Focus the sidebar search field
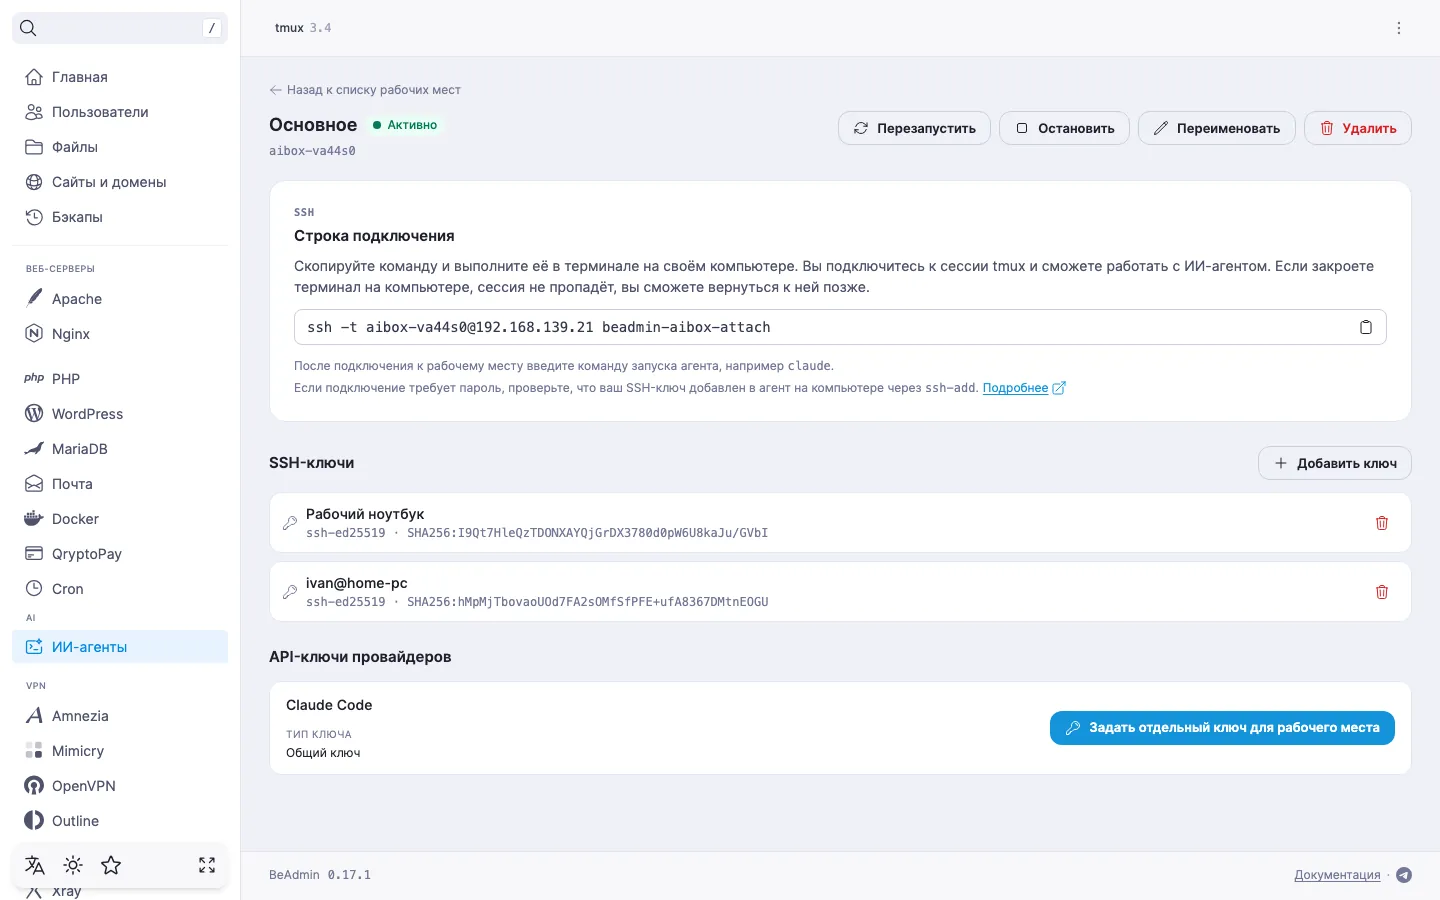This screenshot has height=900, width=1440. (x=120, y=28)
